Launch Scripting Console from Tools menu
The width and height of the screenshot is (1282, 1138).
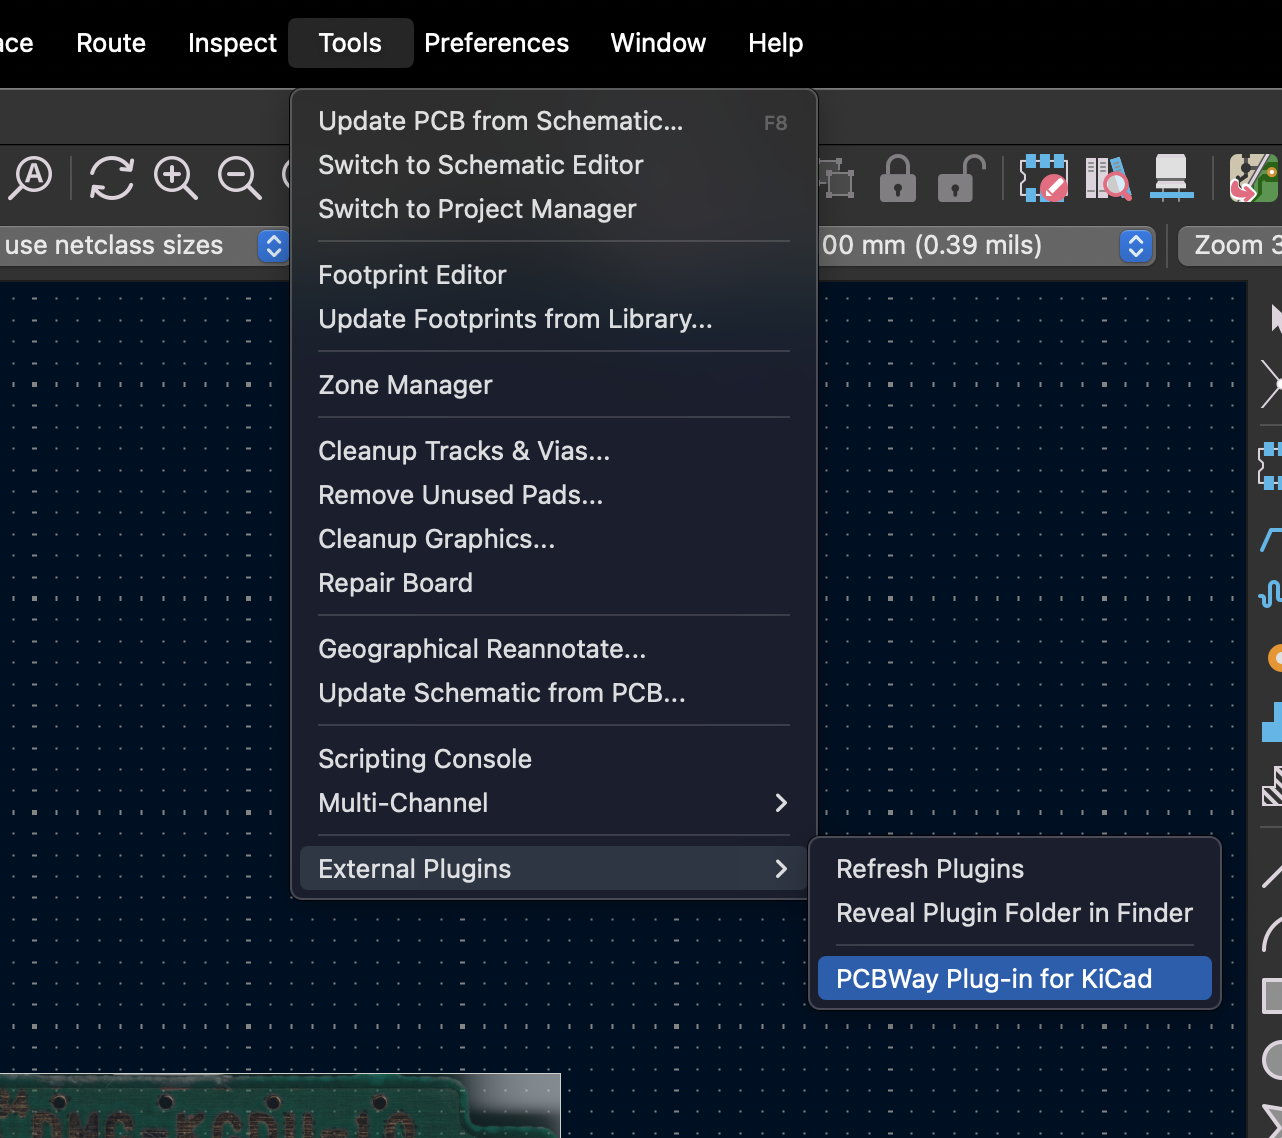(425, 759)
